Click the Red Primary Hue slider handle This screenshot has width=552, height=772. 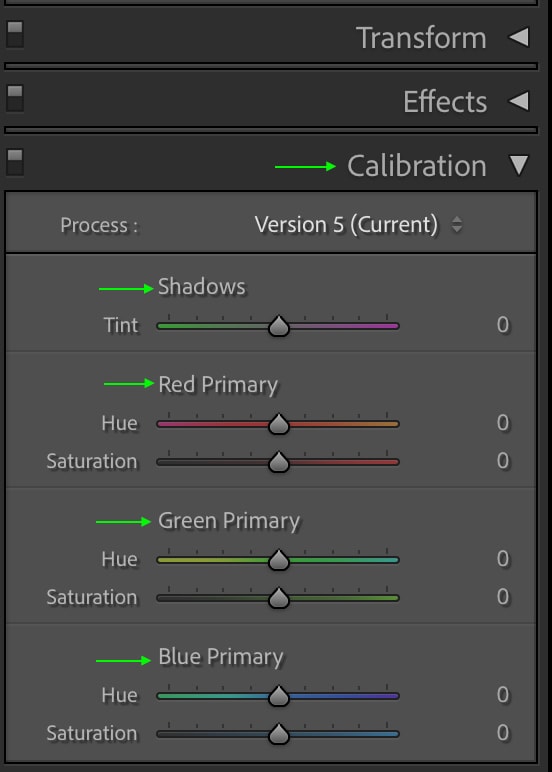point(279,424)
